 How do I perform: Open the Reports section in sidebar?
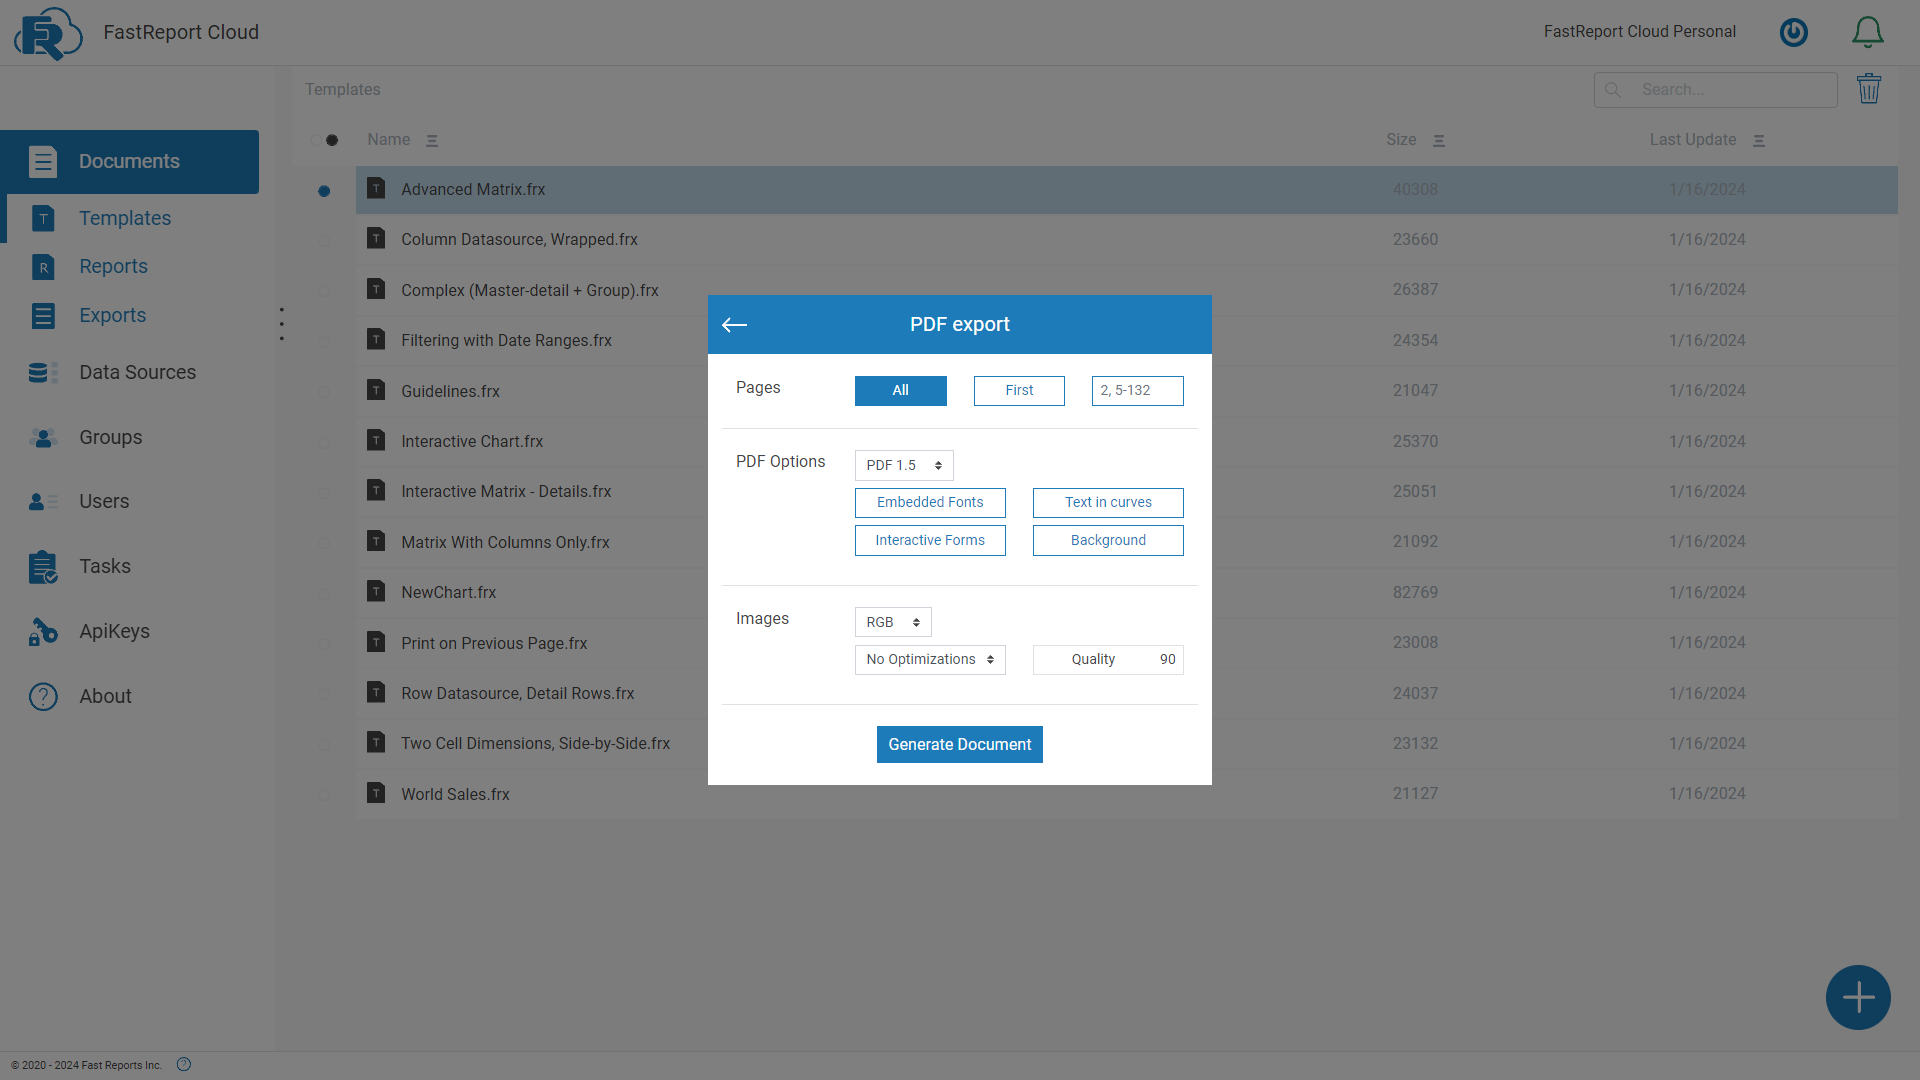pyautogui.click(x=113, y=266)
